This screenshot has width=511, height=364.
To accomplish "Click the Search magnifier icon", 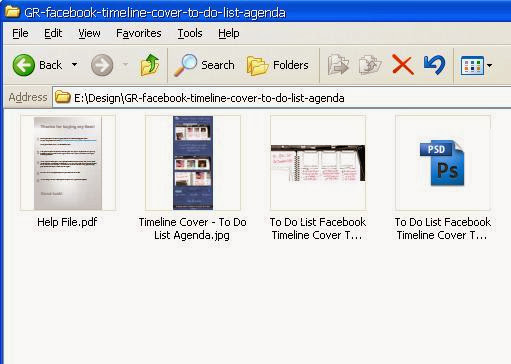I will tap(186, 65).
